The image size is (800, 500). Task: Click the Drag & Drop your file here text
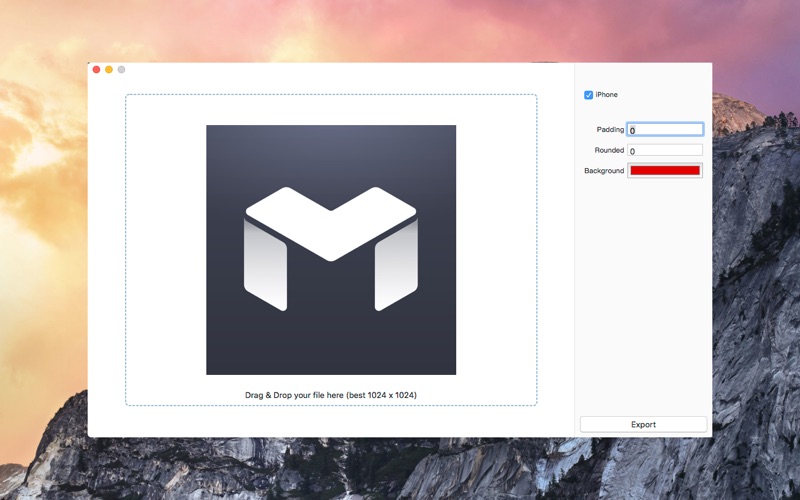[331, 395]
